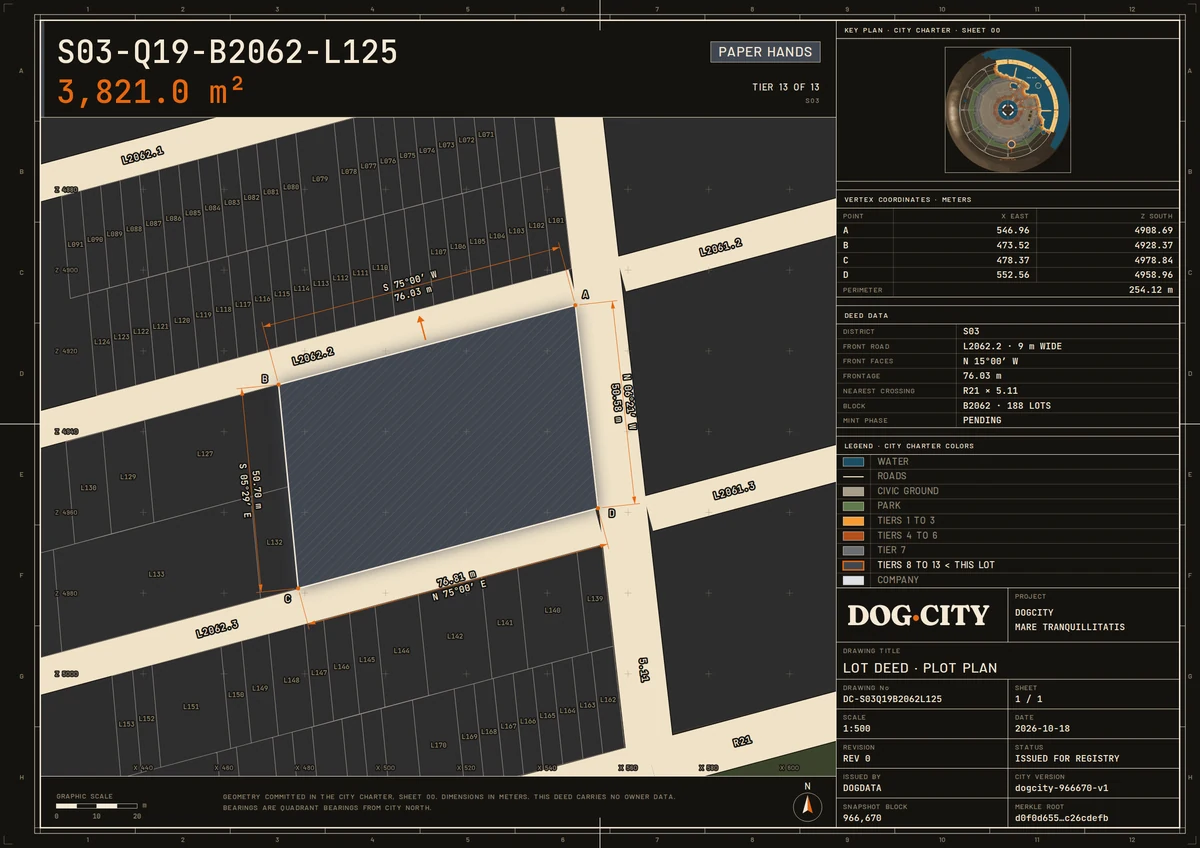
Task: Click the Park legend green swatch
Action: pyautogui.click(x=853, y=506)
